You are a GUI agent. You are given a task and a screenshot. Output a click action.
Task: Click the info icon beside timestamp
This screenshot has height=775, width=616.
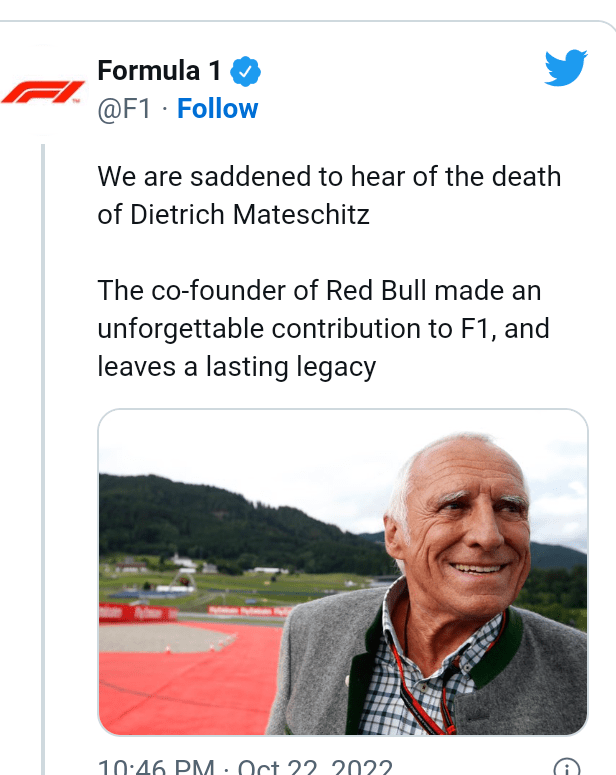pyautogui.click(x=567, y=768)
